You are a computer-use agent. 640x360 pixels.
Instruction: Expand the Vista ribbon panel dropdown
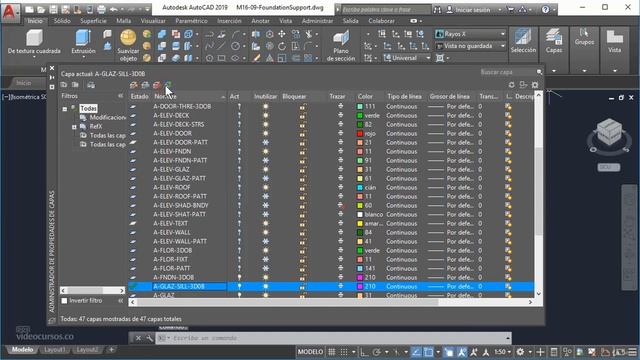tap(615, 71)
